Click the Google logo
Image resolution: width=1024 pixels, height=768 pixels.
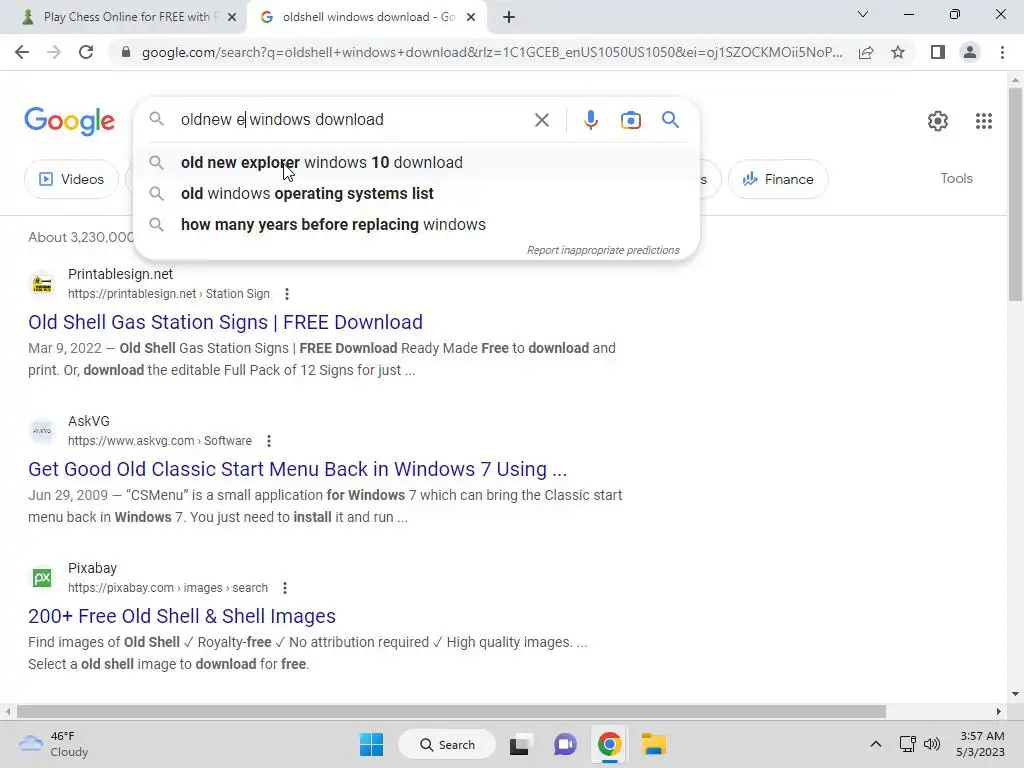pyautogui.click(x=69, y=121)
